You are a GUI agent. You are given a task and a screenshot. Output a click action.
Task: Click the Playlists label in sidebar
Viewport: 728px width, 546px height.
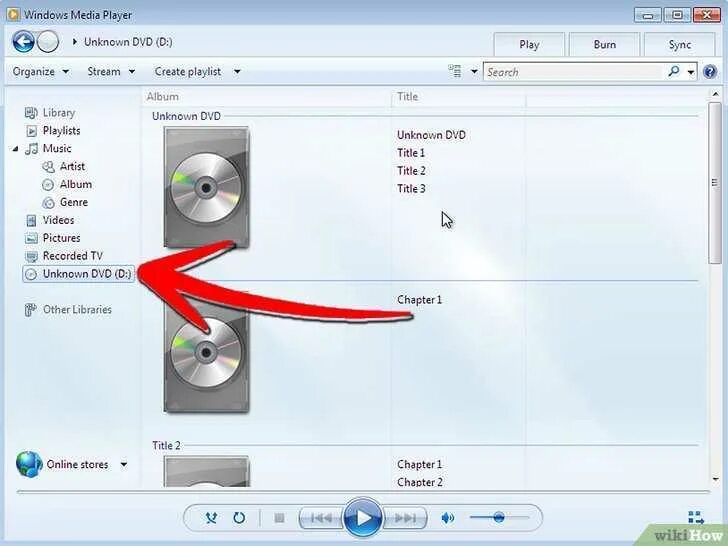[61, 131]
